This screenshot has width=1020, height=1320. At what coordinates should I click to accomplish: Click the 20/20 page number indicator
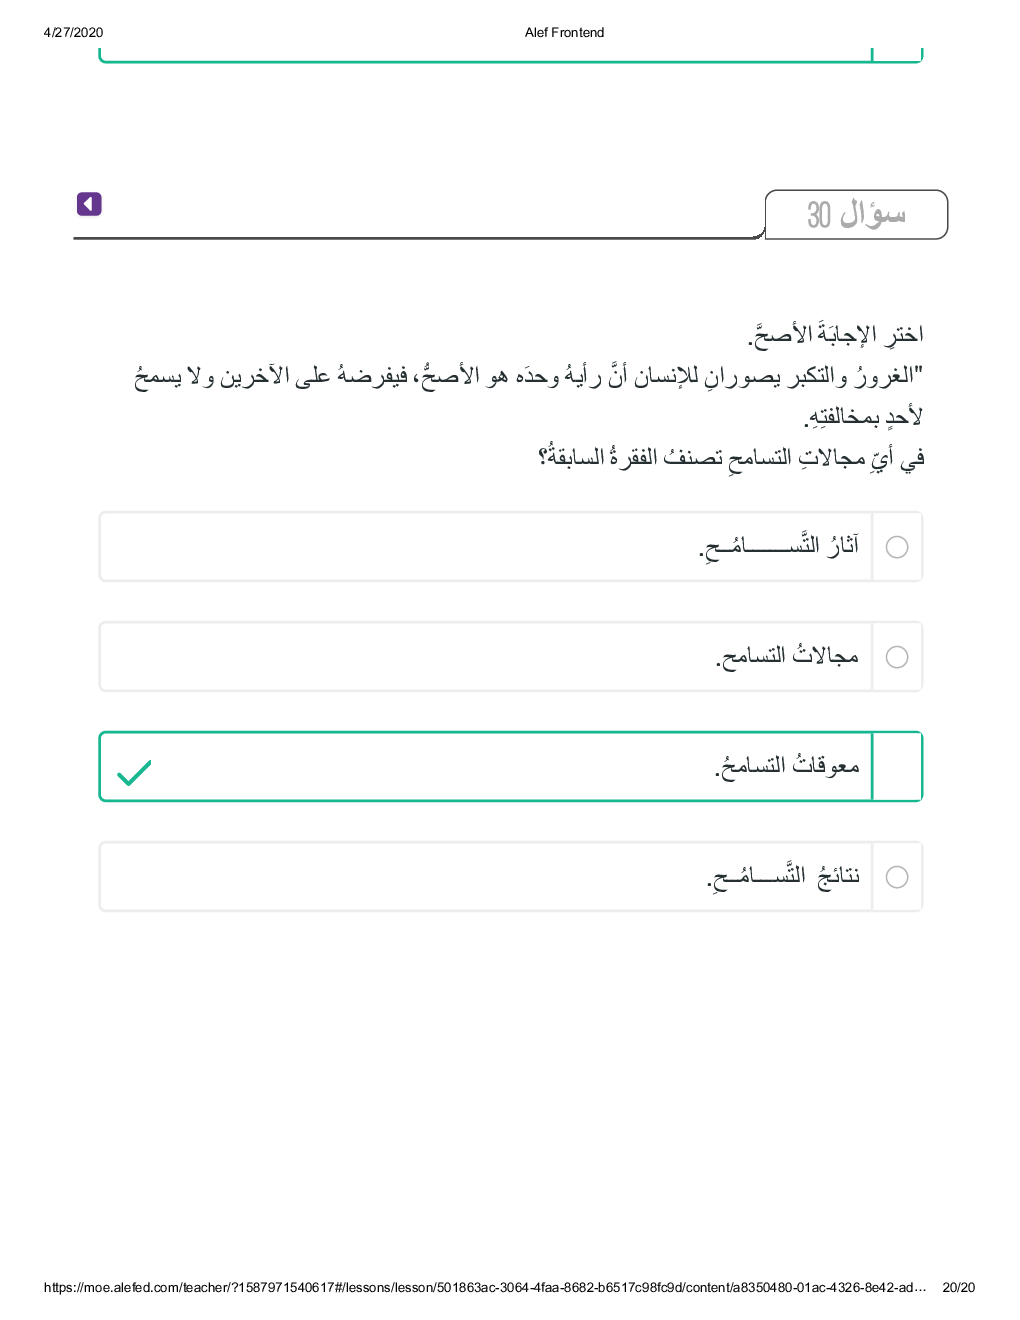pos(958,1288)
